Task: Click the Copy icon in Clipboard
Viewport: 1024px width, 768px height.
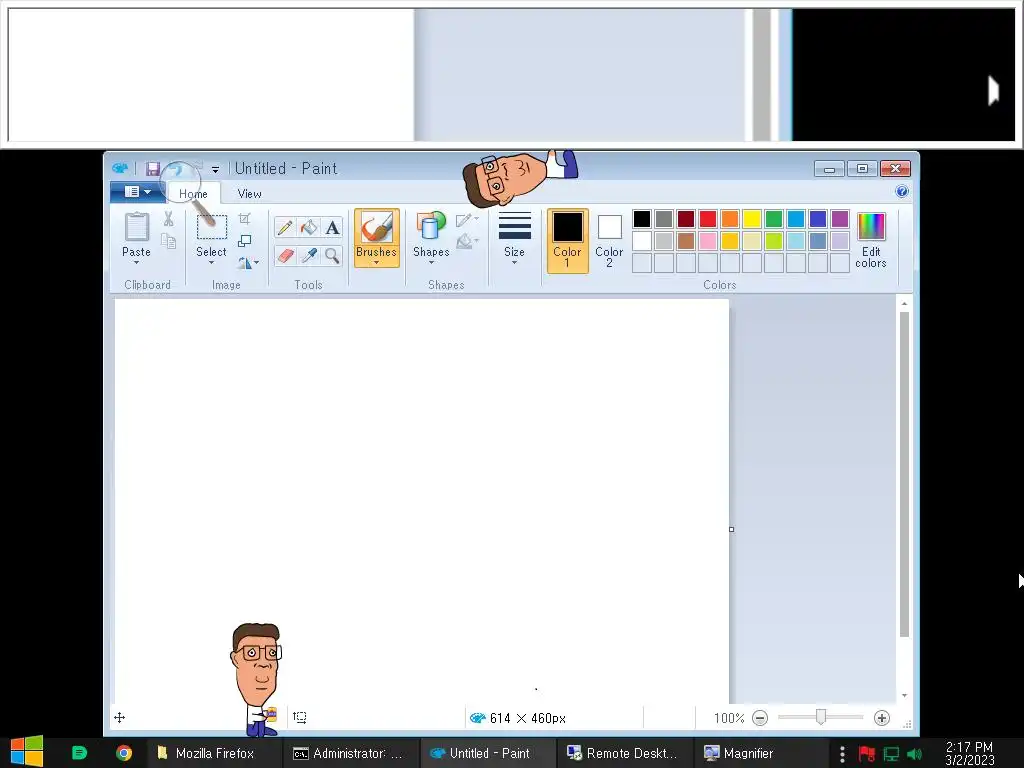Action: [x=168, y=241]
